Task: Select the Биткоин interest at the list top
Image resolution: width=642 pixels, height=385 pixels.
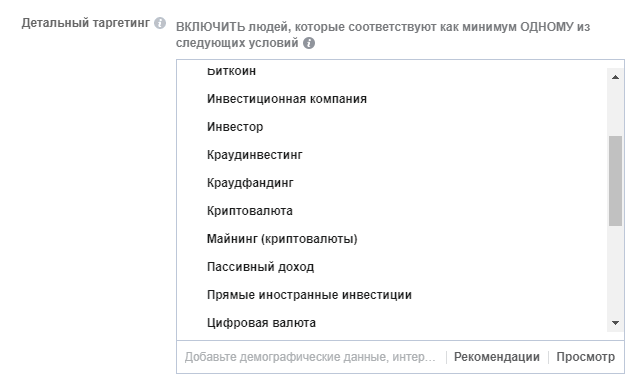Action: point(231,71)
